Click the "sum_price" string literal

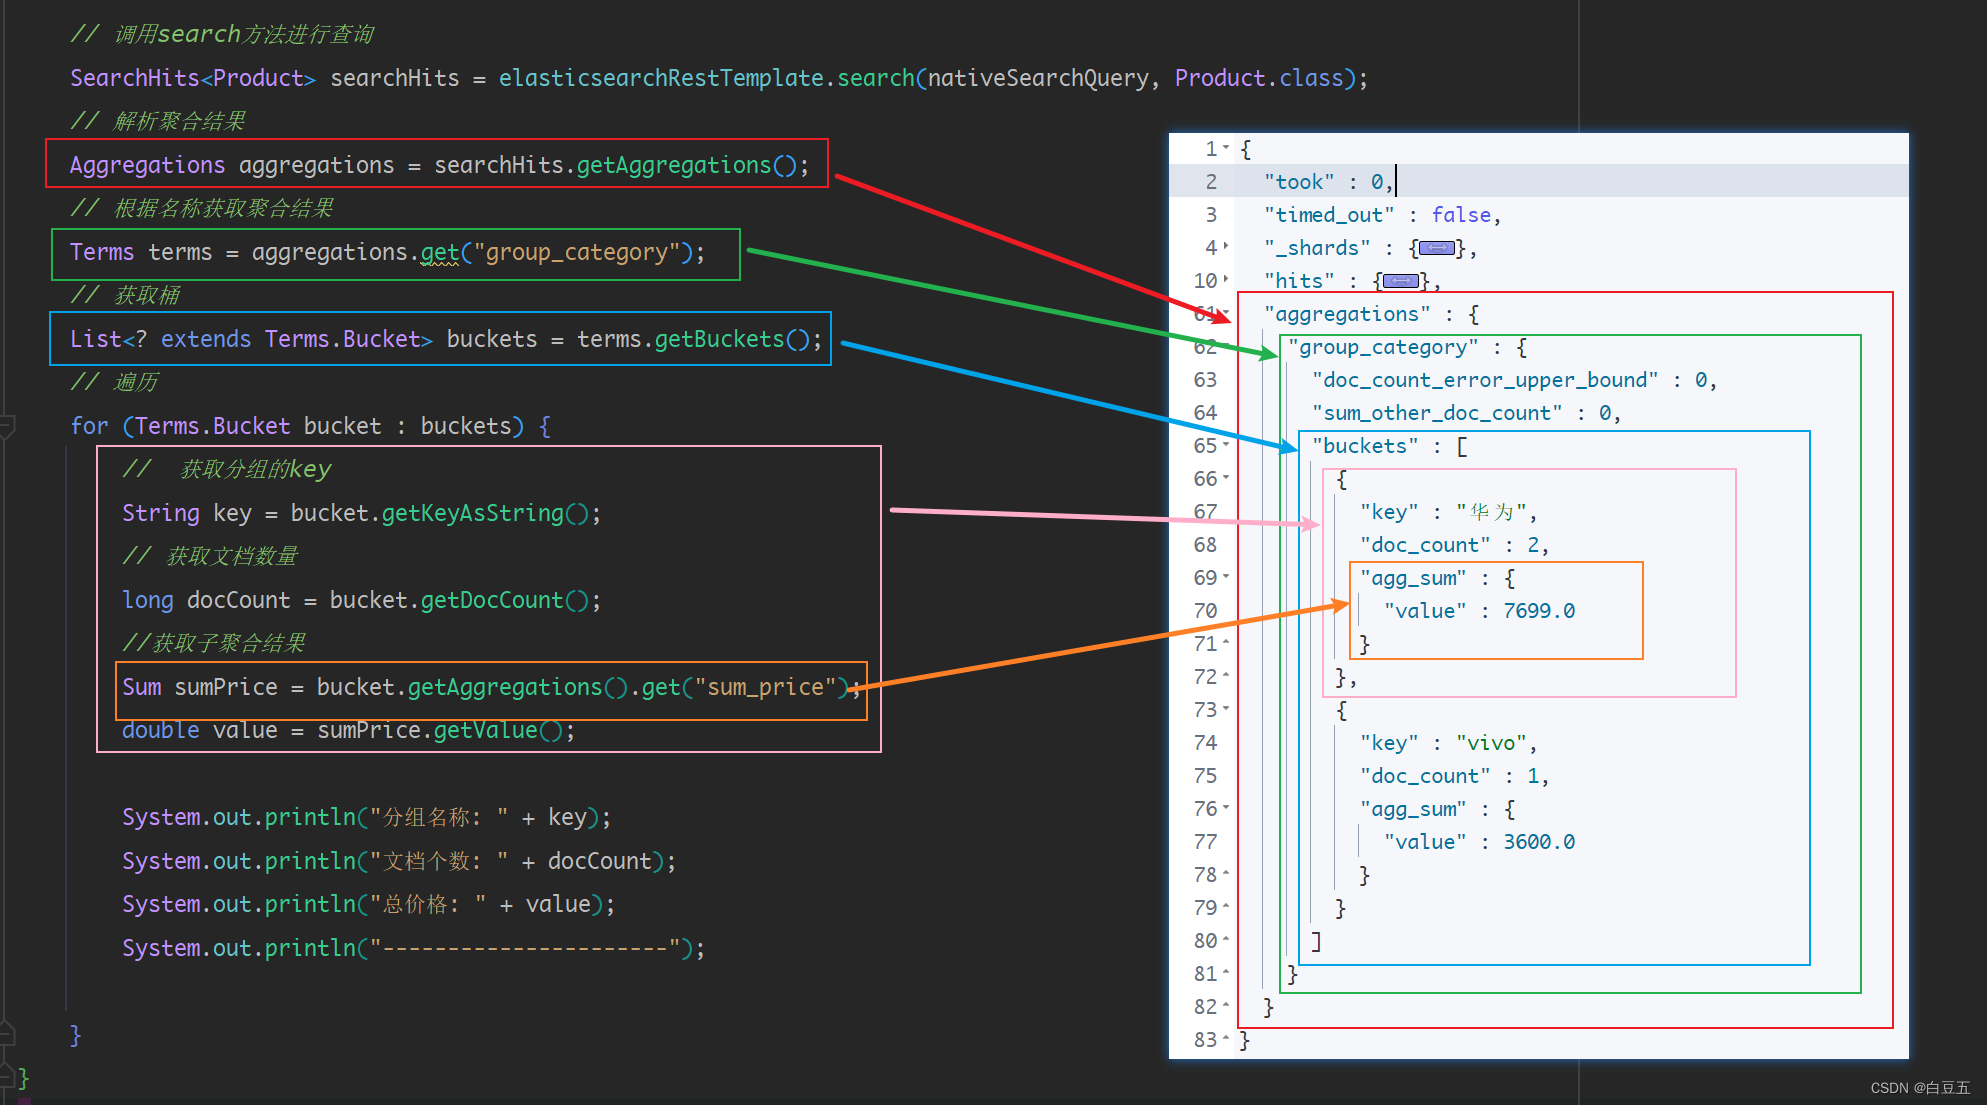pos(765,687)
